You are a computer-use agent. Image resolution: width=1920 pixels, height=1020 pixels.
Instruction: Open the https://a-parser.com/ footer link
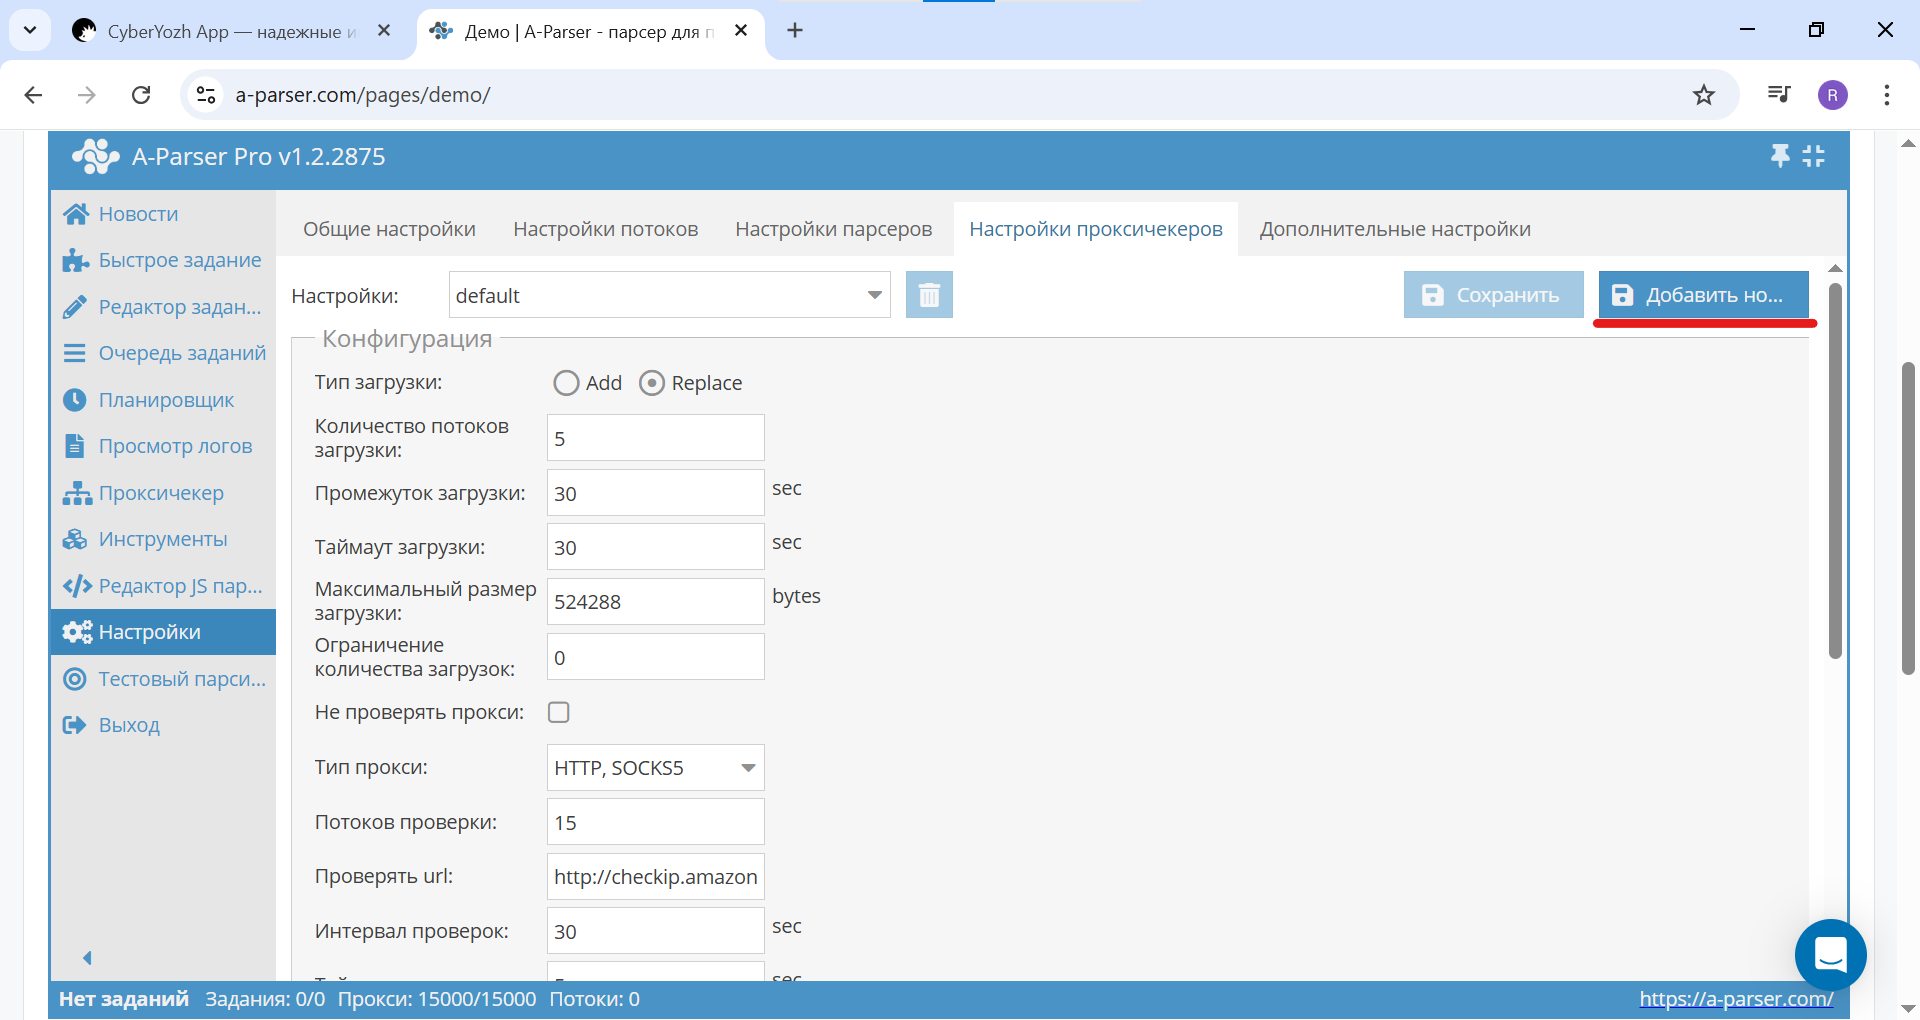pyautogui.click(x=1735, y=999)
